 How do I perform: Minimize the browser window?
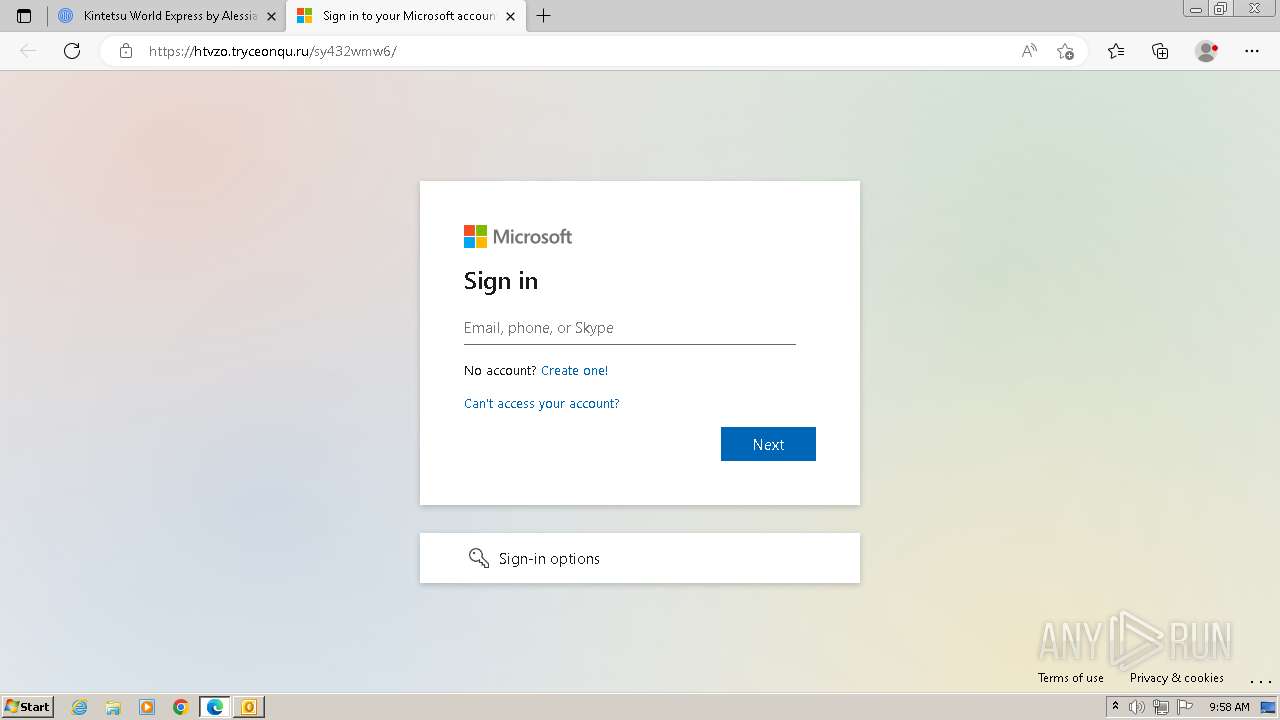pyautogui.click(x=1196, y=9)
